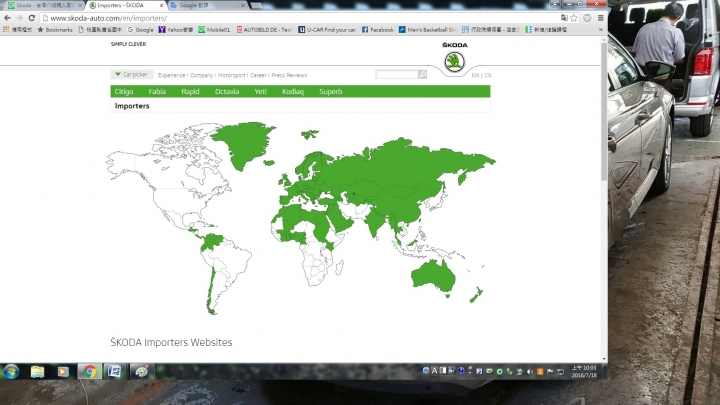
Task: Select Citigo in the green model bar
Action: pos(124,91)
